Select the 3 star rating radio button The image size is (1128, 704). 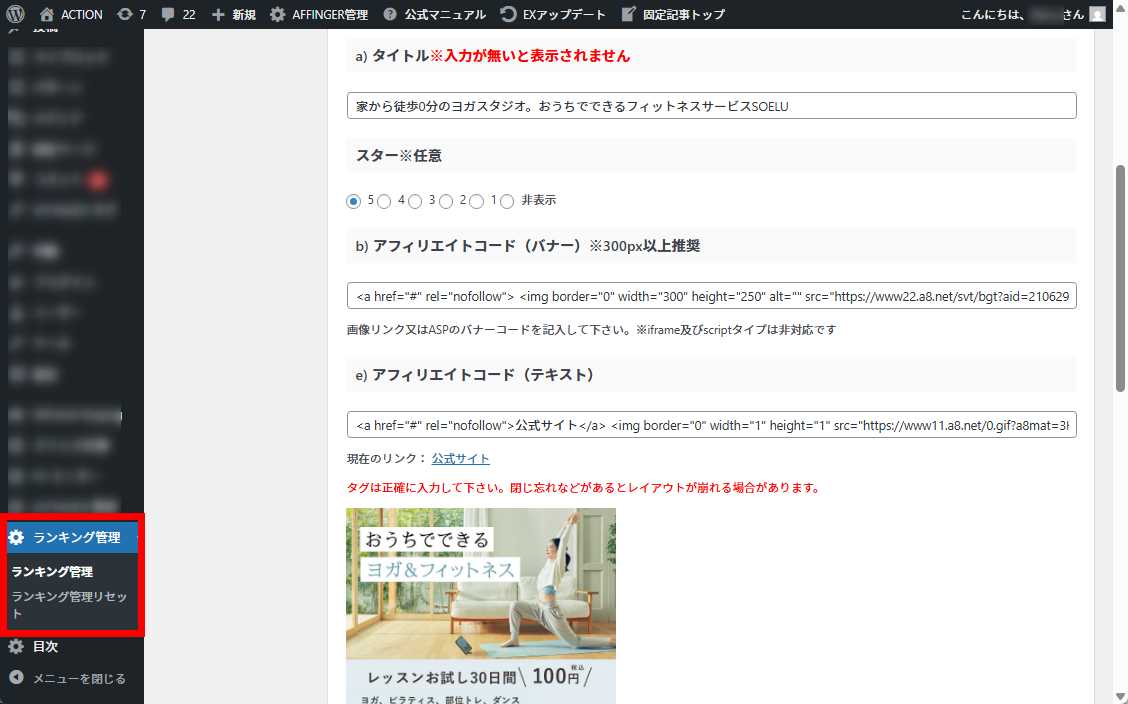click(x=415, y=201)
